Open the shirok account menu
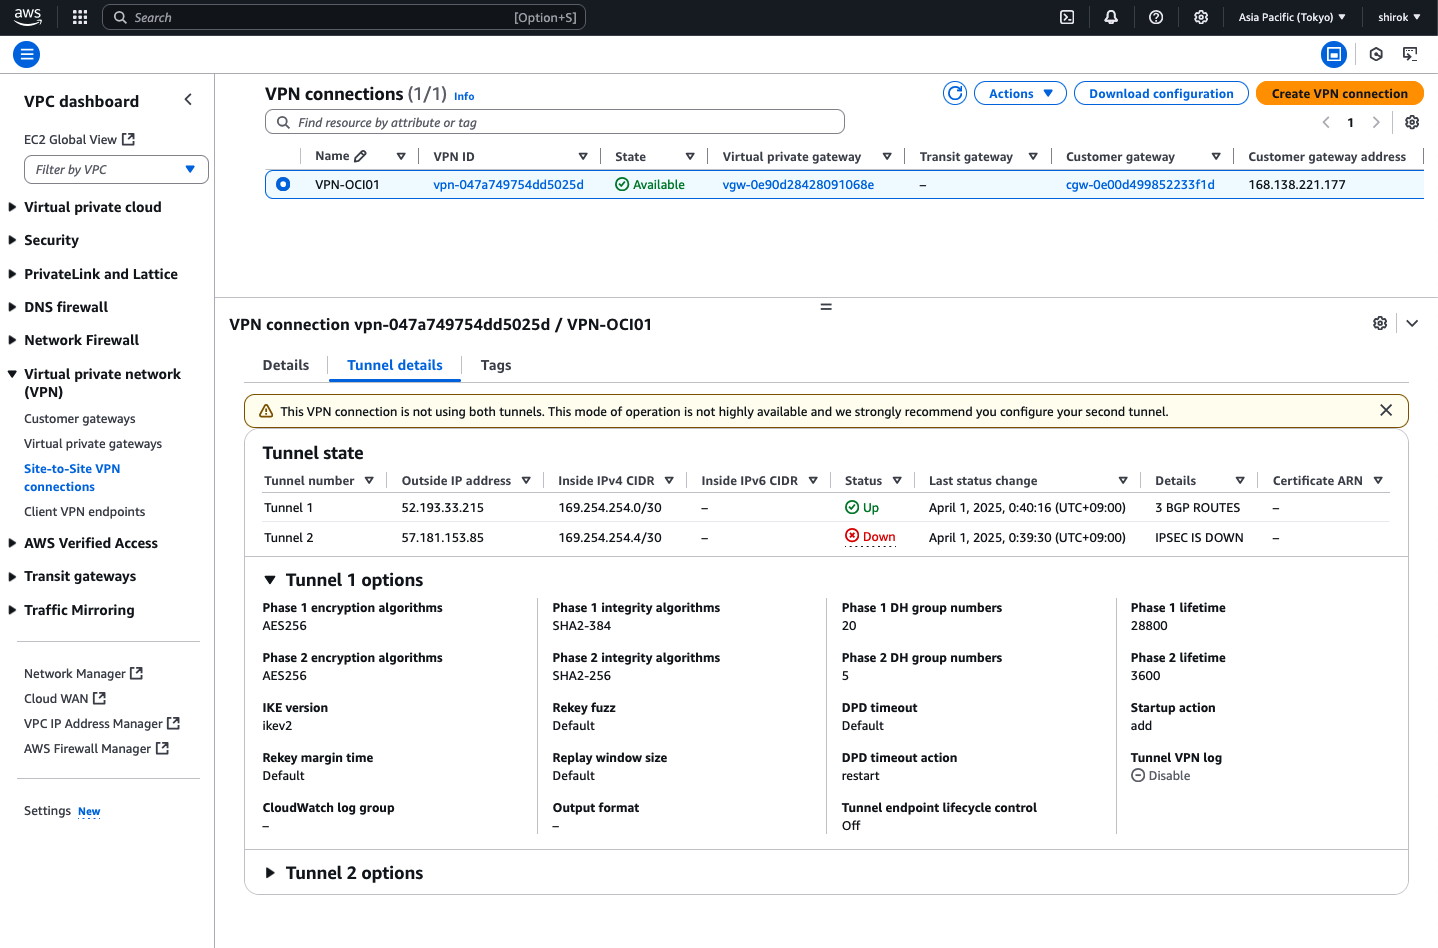 pyautogui.click(x=1399, y=17)
